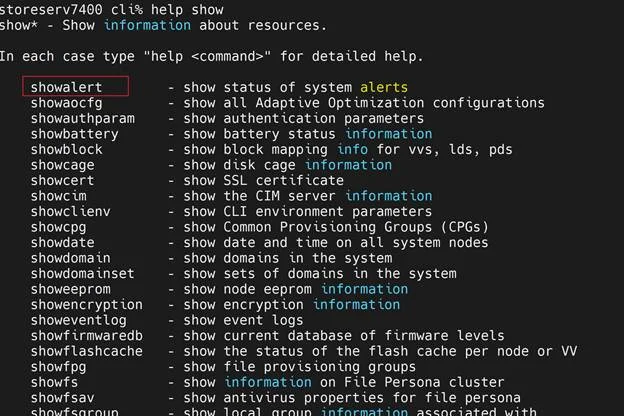Click the showclienv command text
624x416 pixels.
tap(70, 212)
